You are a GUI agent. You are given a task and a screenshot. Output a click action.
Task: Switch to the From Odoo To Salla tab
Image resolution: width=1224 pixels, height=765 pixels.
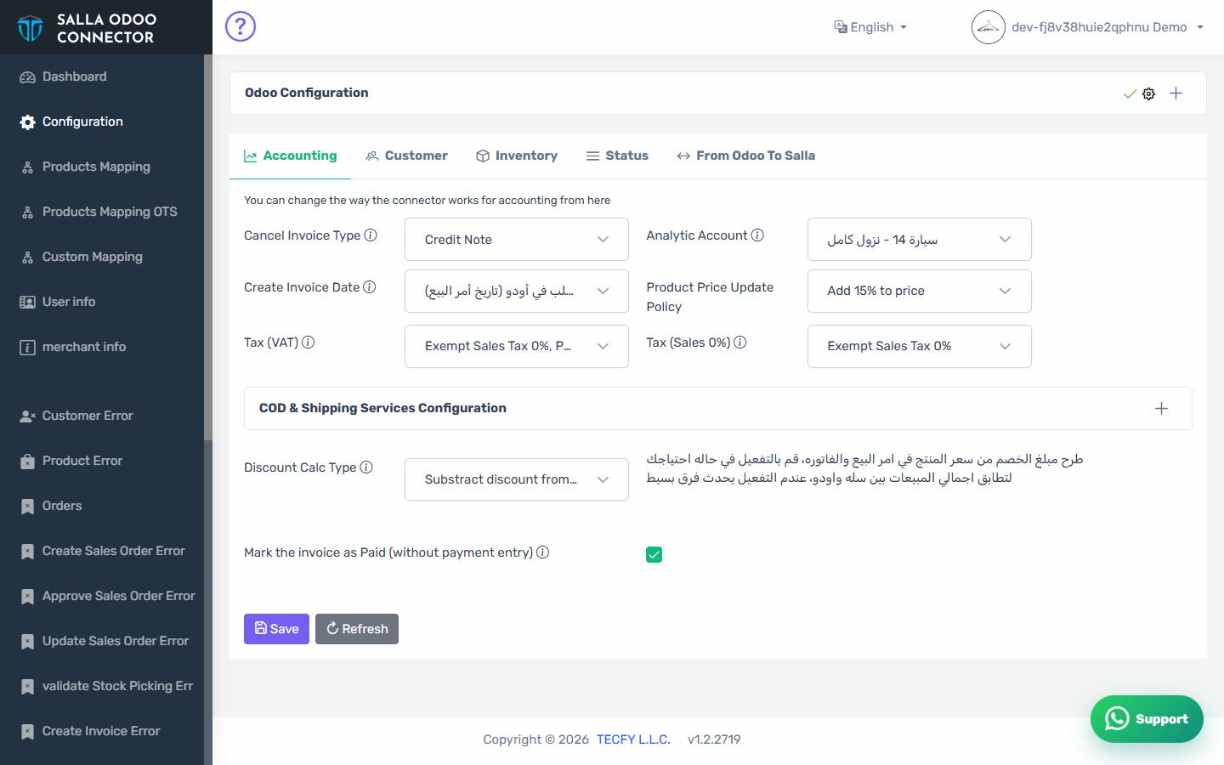tap(745, 156)
